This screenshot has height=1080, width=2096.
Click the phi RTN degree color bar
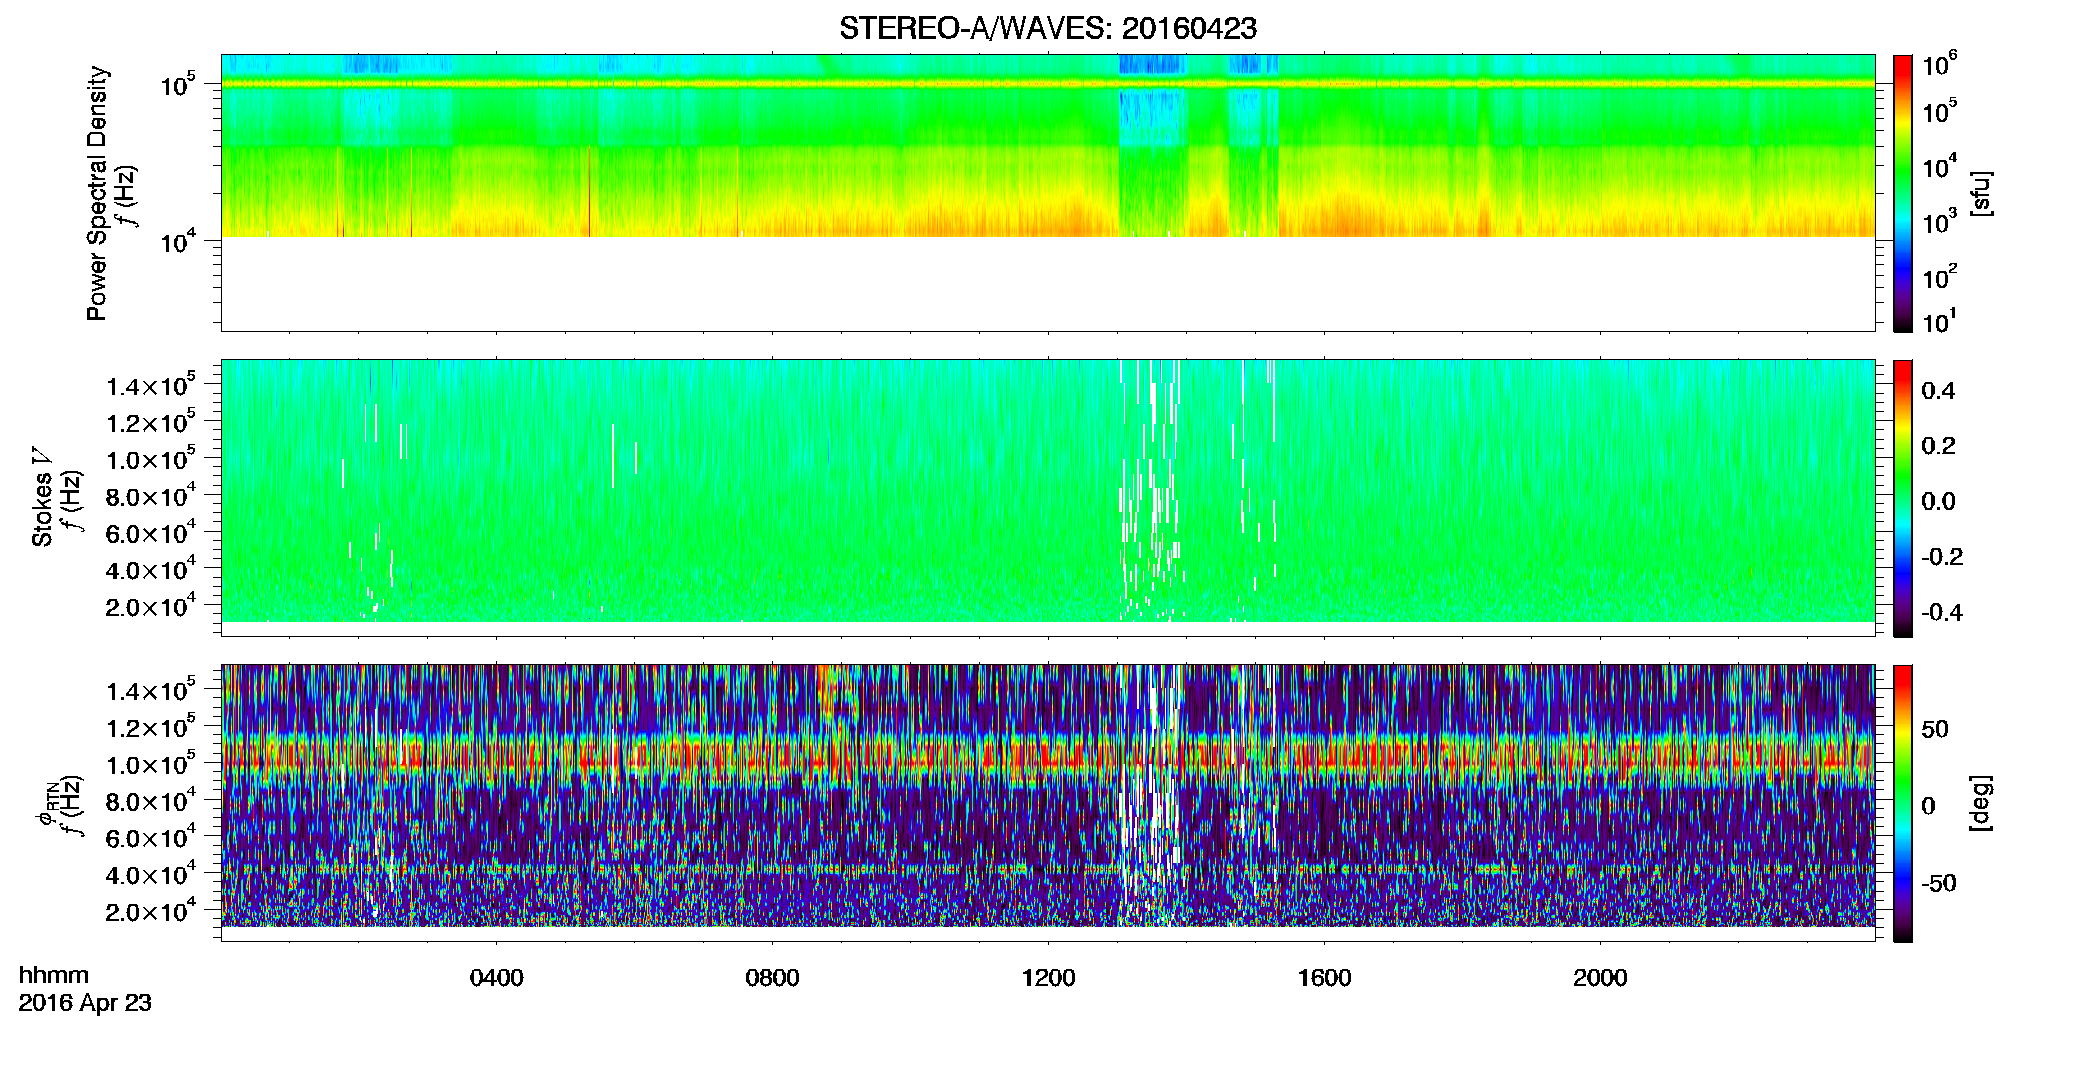click(1903, 803)
